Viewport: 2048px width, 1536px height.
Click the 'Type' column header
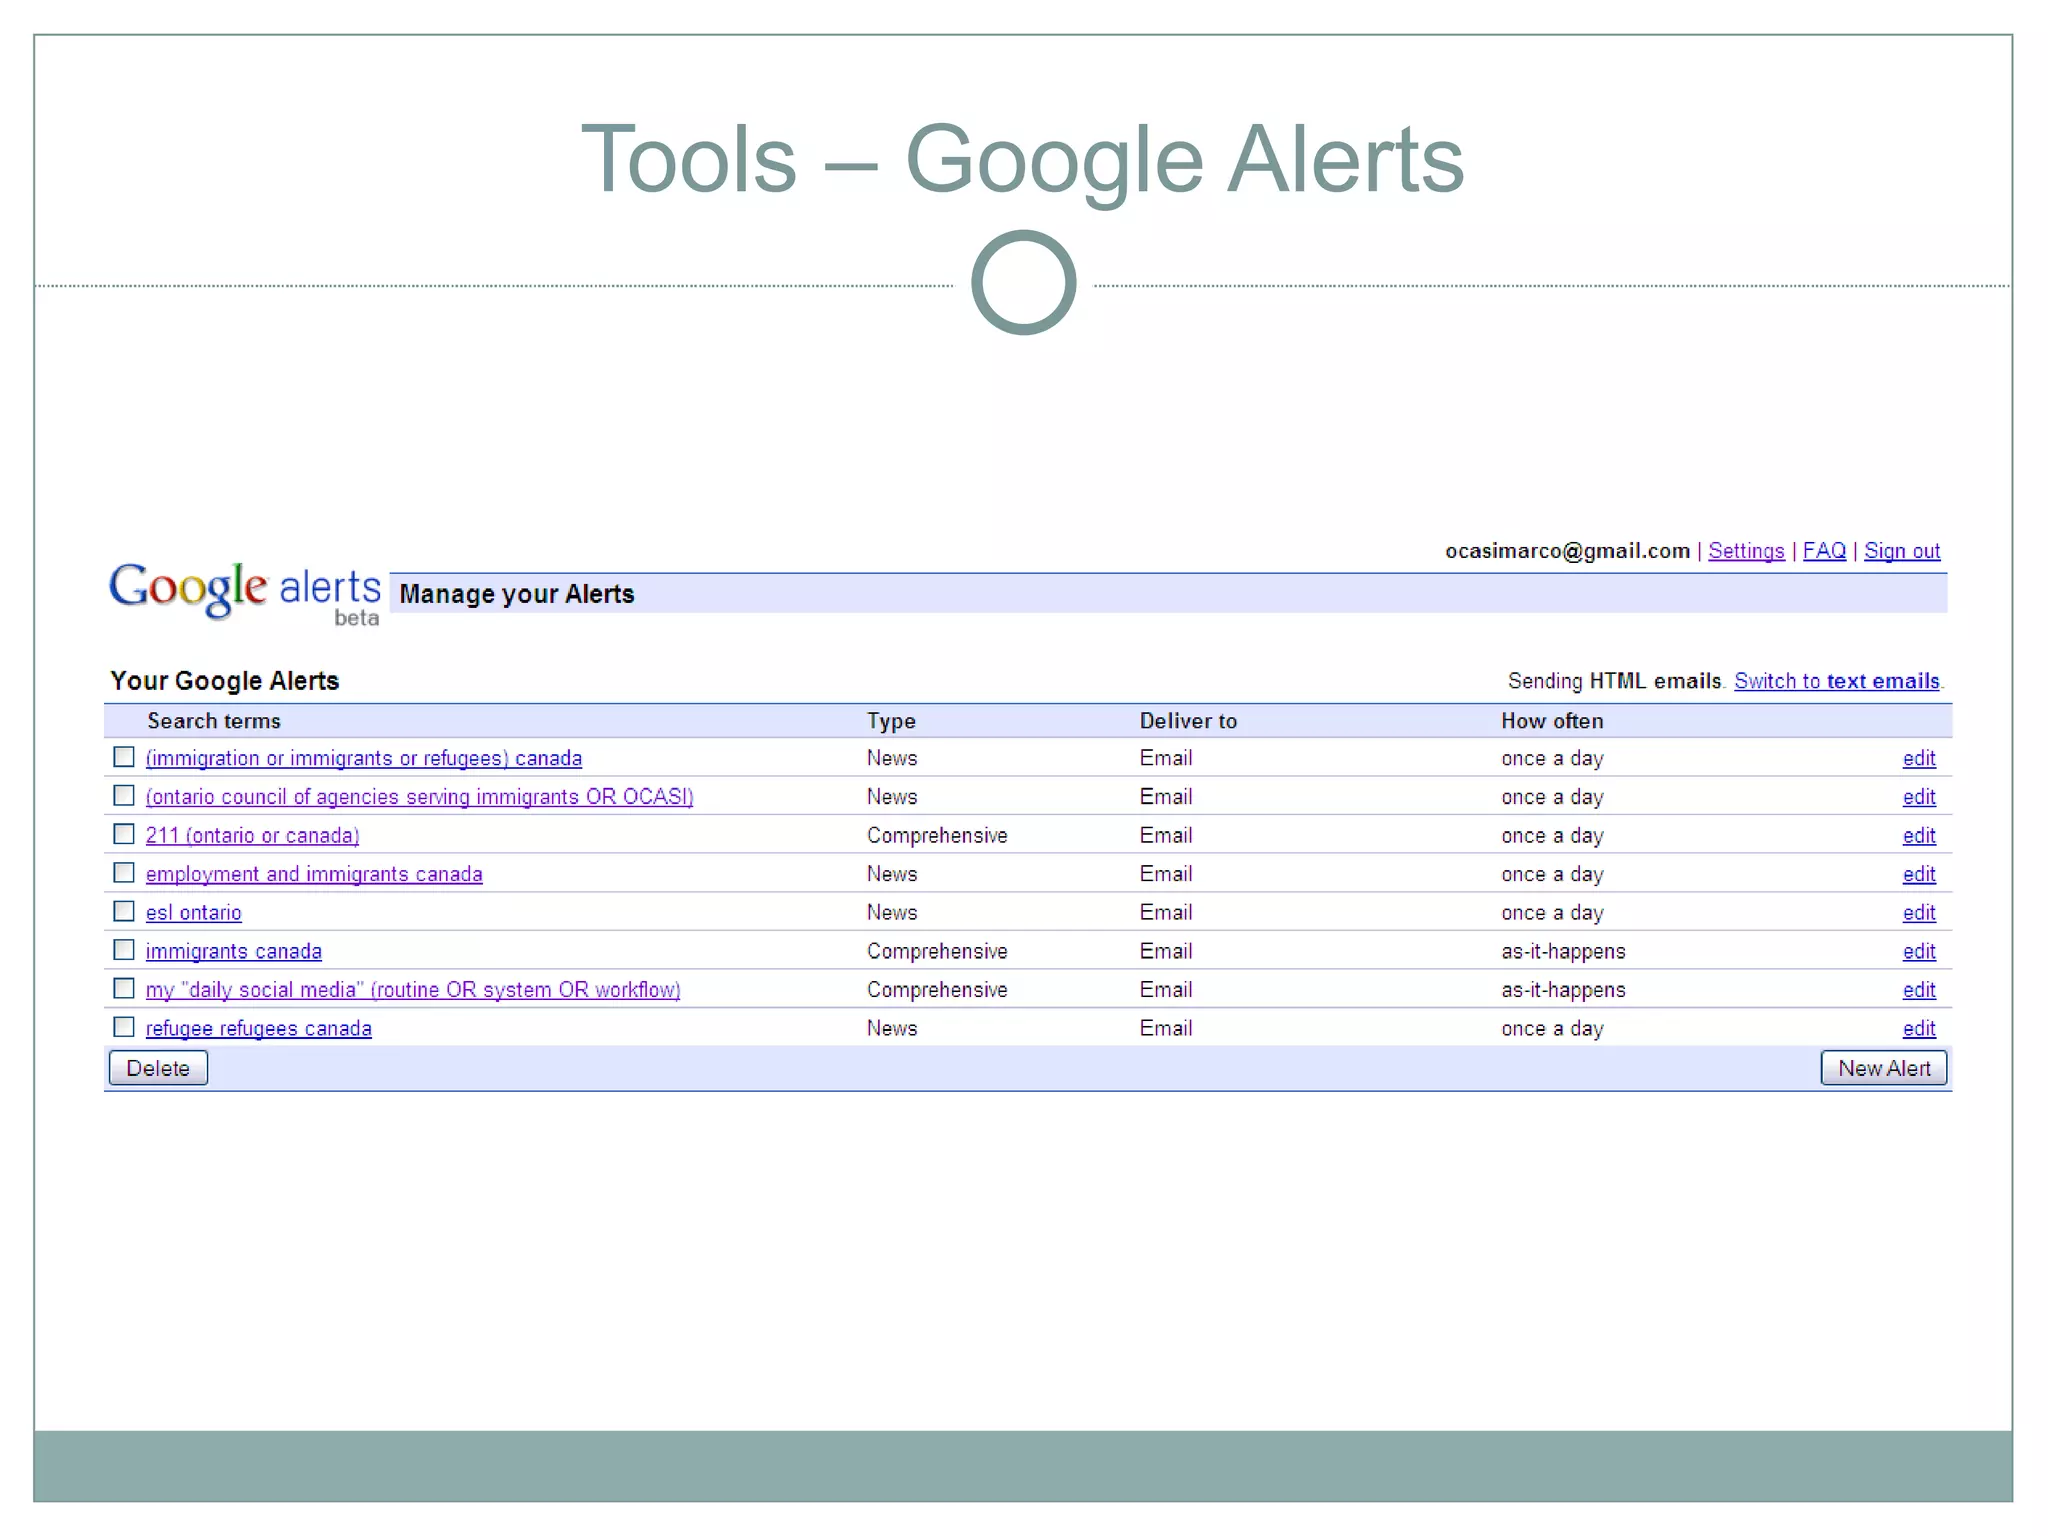tap(891, 721)
